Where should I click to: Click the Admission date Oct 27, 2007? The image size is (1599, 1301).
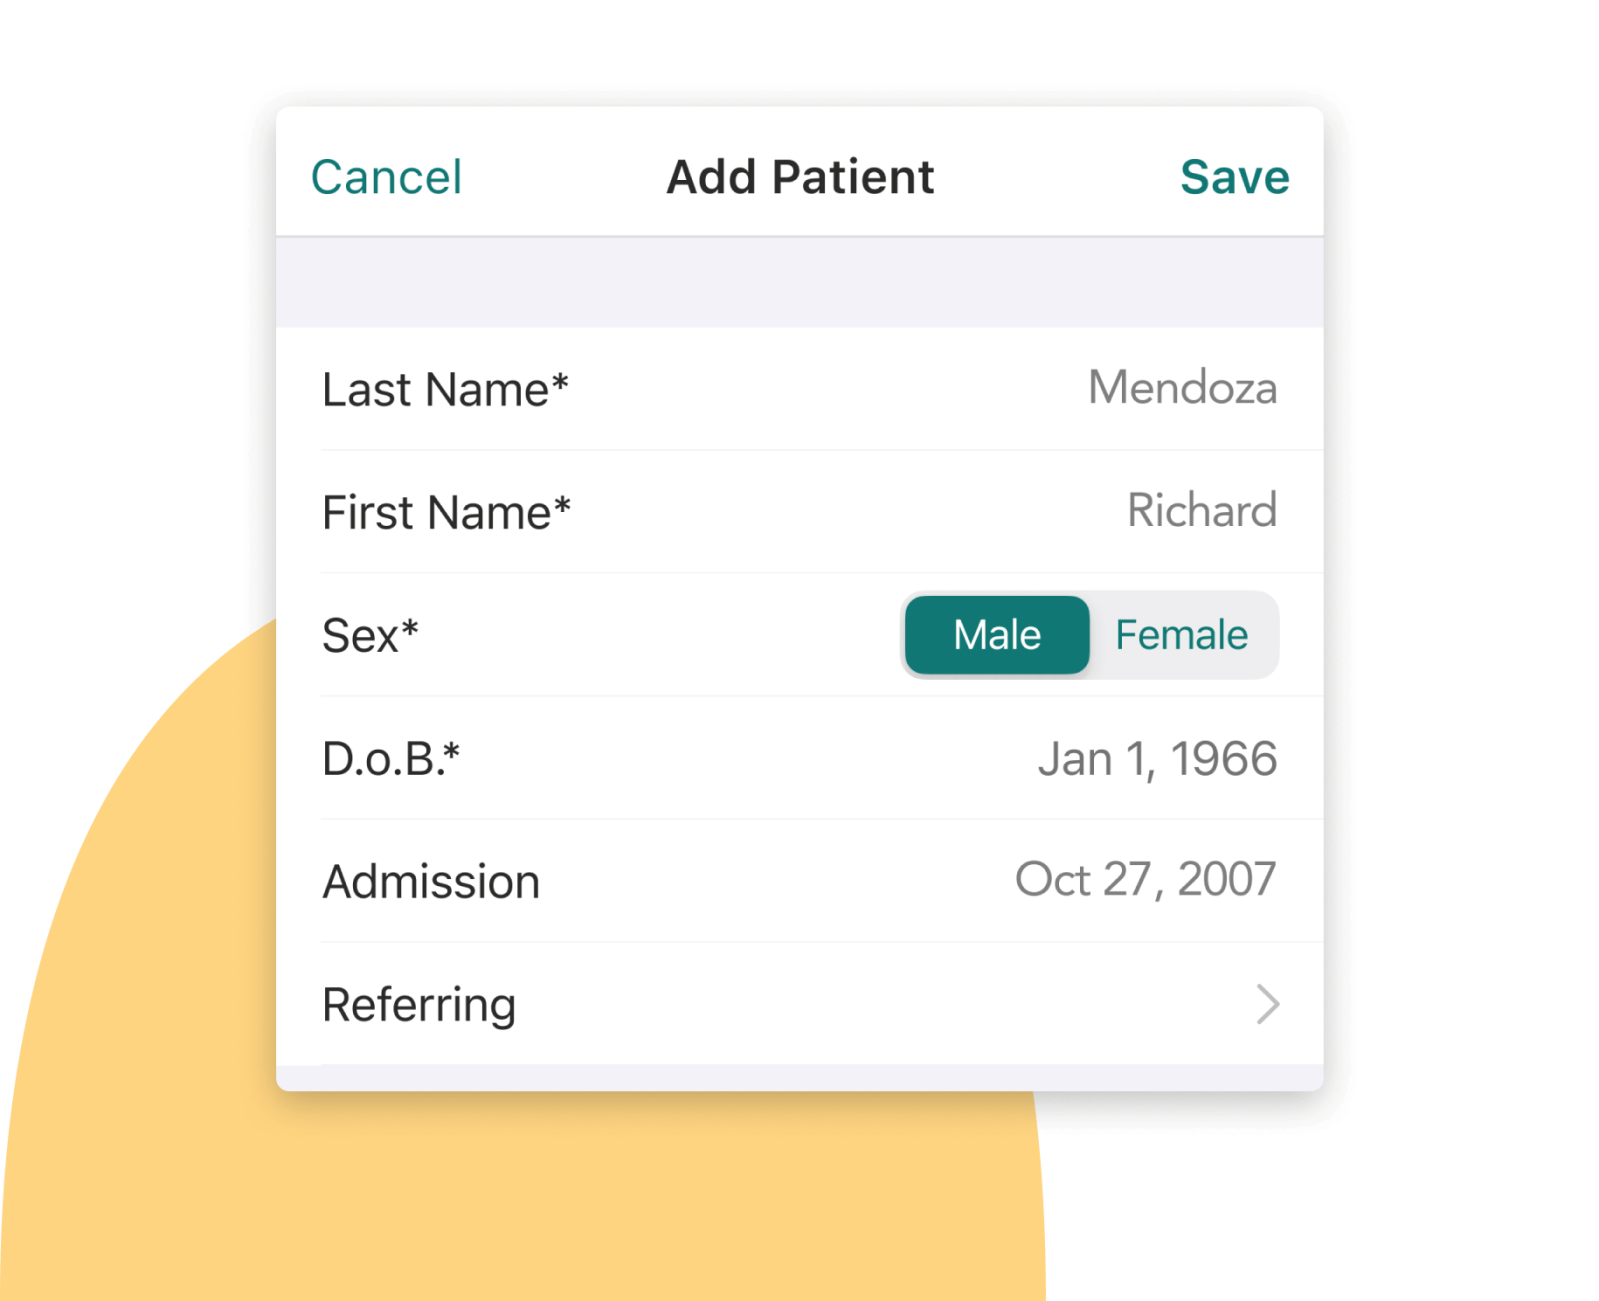pos(1144,880)
